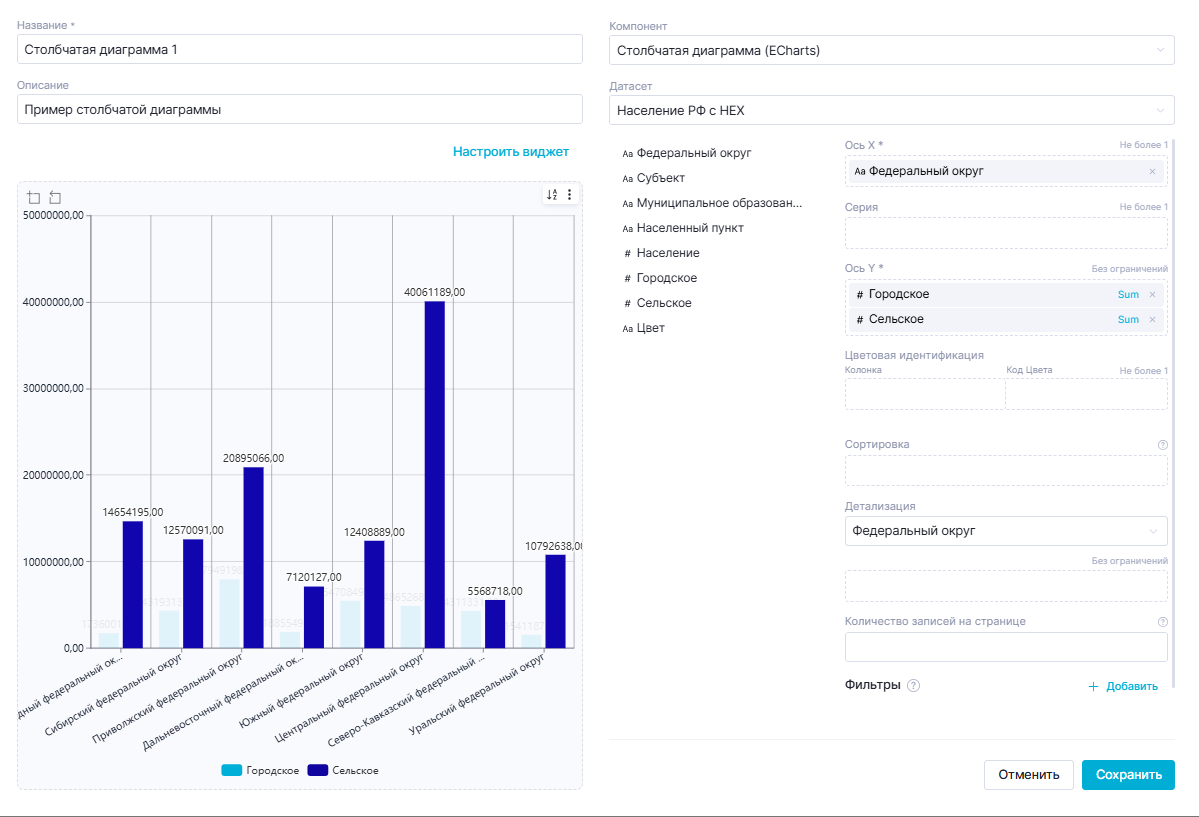Click help icon next to Сортировка
This screenshot has width=1199, height=817.
click(1162, 444)
